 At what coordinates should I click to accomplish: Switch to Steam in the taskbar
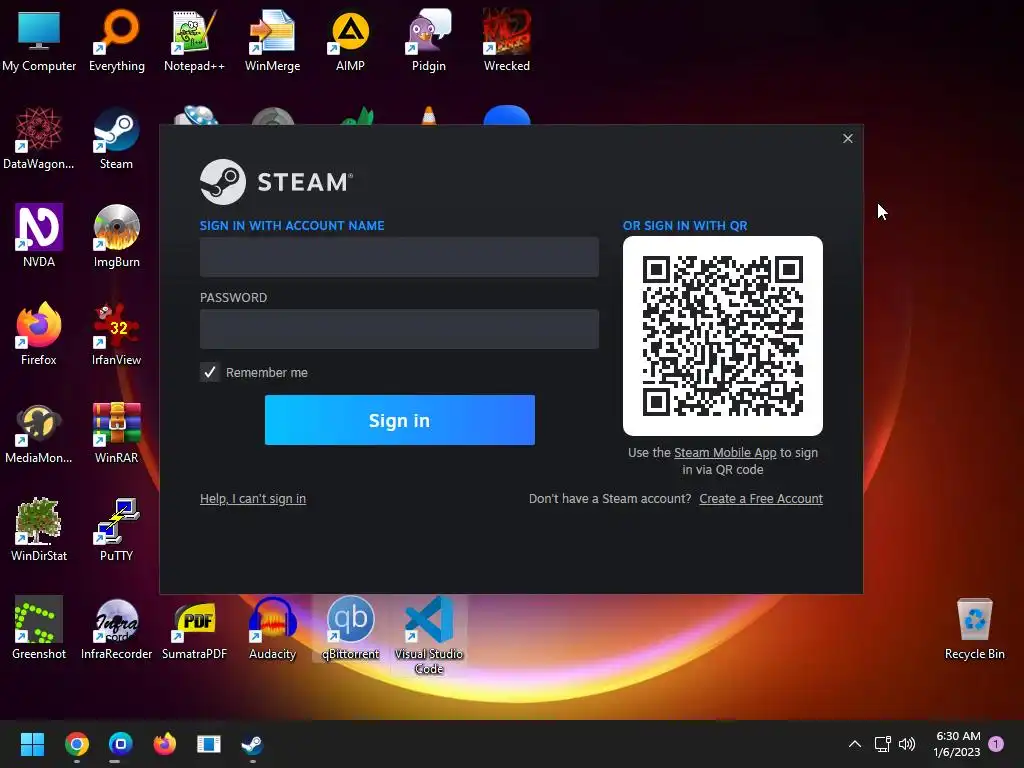tap(252, 744)
